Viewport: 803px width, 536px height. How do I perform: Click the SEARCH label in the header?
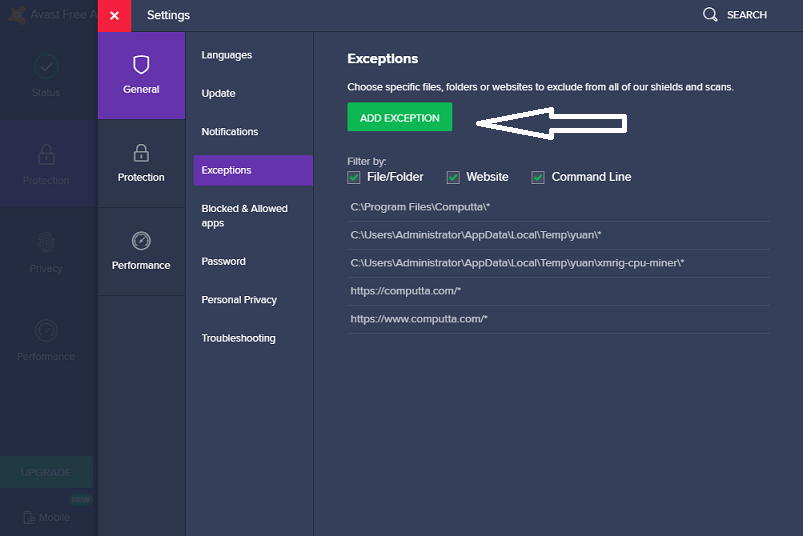[747, 15]
